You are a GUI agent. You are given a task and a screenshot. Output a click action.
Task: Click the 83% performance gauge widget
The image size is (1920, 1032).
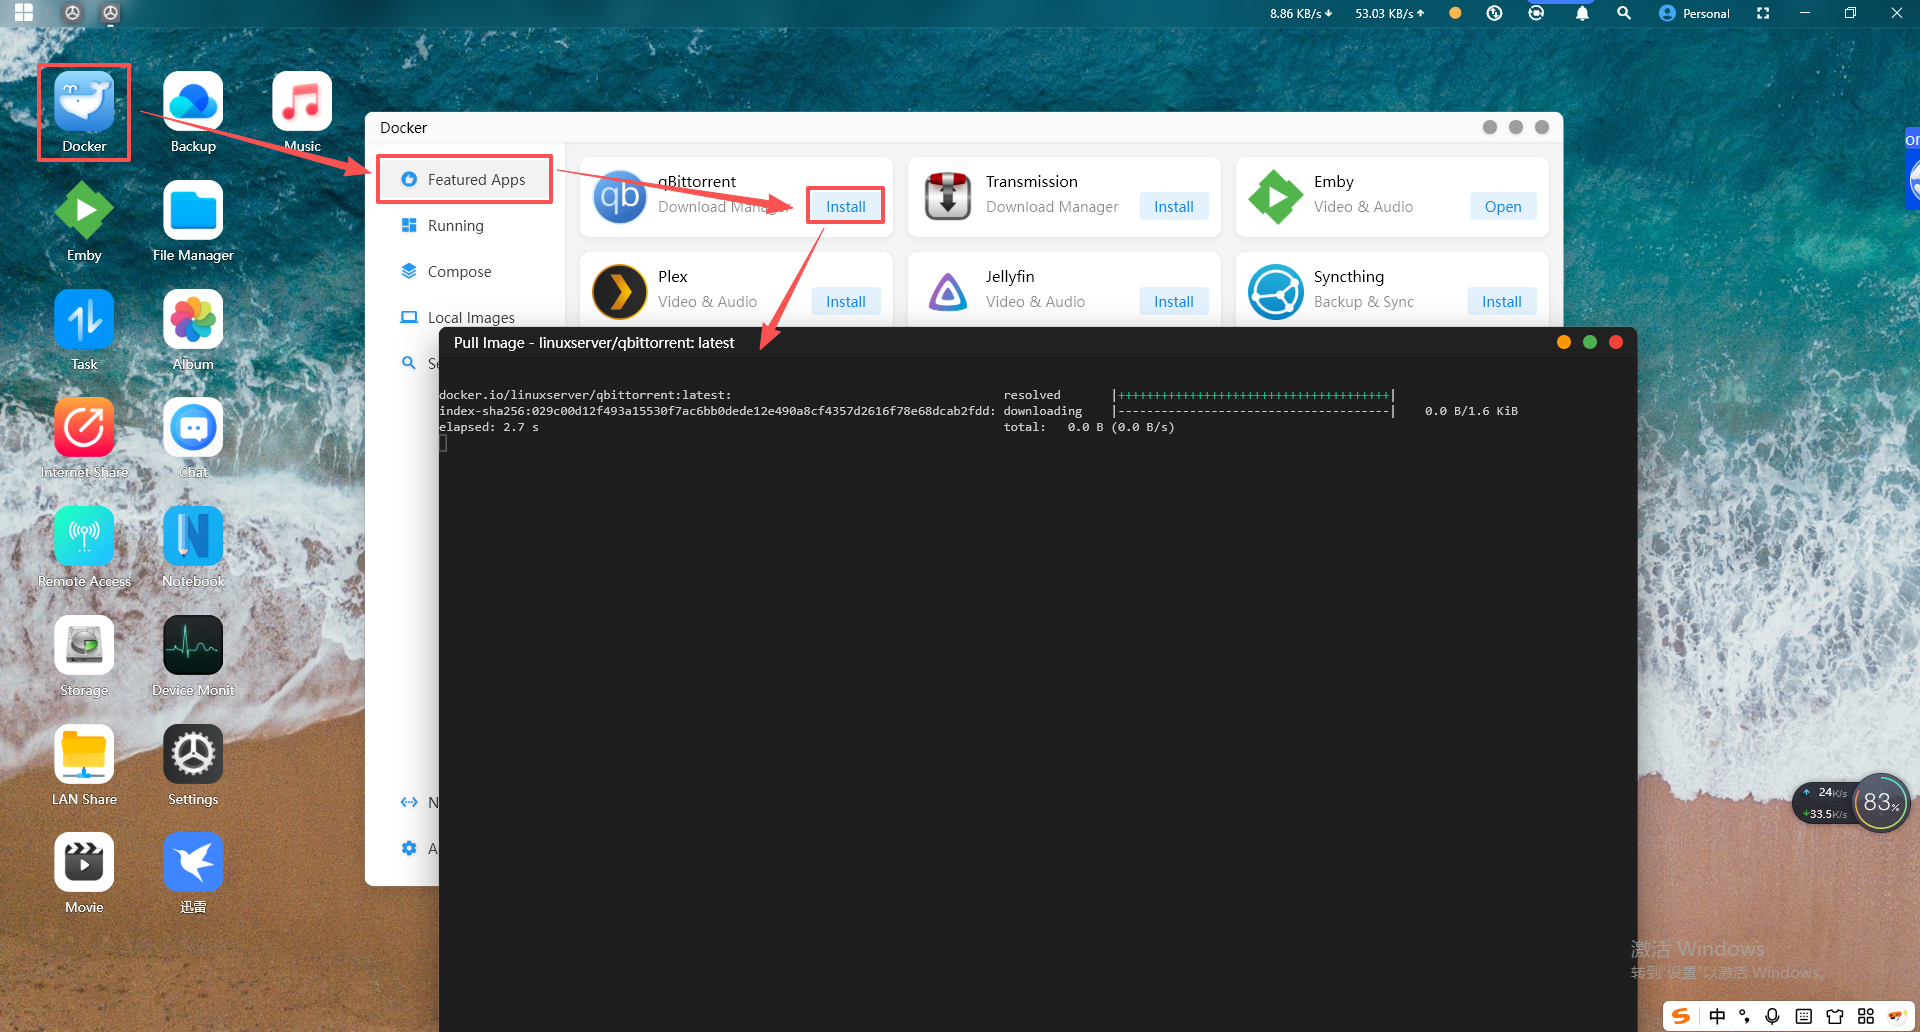(x=1881, y=802)
